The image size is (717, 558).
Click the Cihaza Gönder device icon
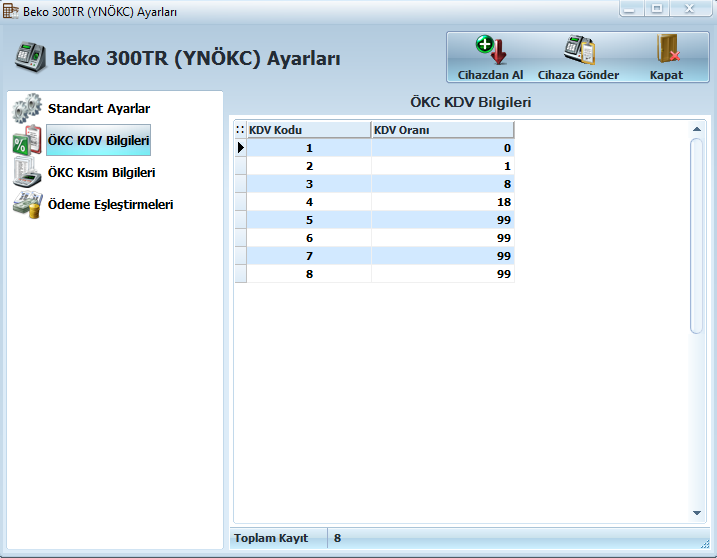tap(578, 49)
